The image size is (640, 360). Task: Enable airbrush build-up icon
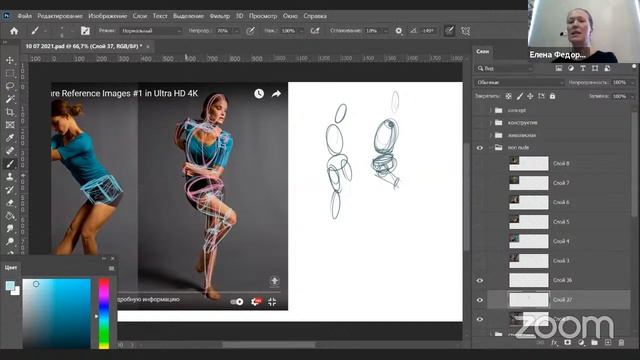pyautogui.click(x=315, y=31)
